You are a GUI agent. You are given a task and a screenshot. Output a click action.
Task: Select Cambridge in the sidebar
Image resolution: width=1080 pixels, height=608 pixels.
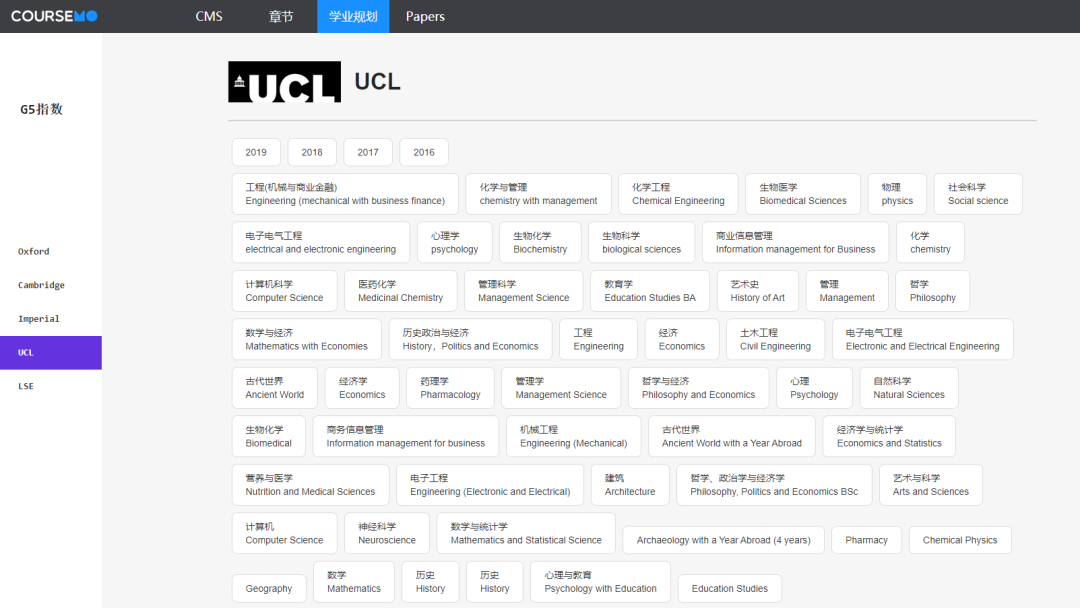point(51,285)
